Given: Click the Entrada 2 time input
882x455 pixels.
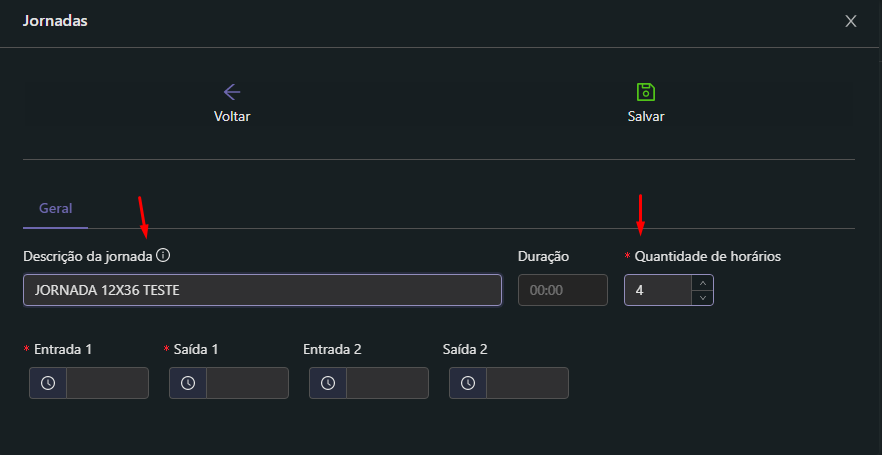Looking at the screenshot, I should [x=387, y=383].
